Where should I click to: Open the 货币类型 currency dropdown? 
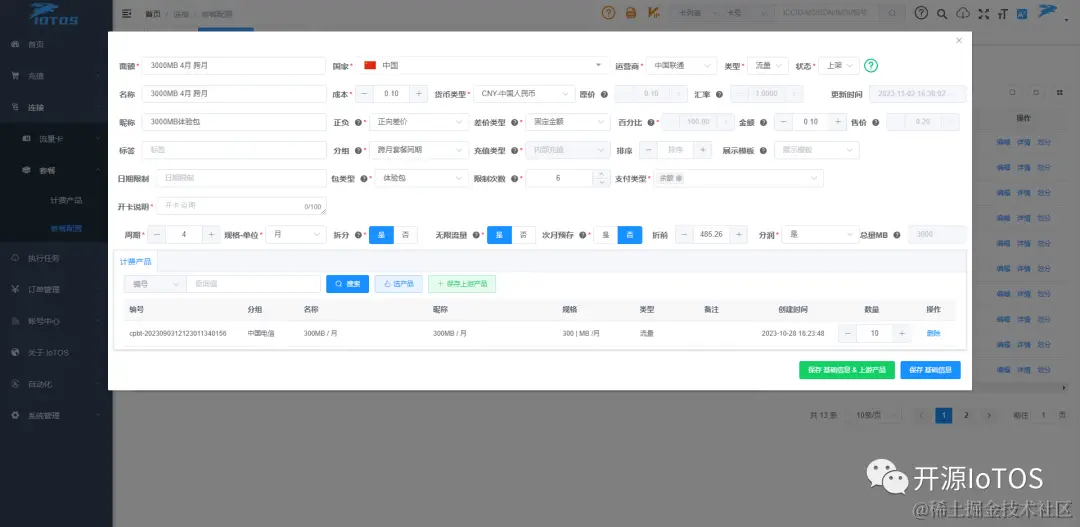(524, 94)
